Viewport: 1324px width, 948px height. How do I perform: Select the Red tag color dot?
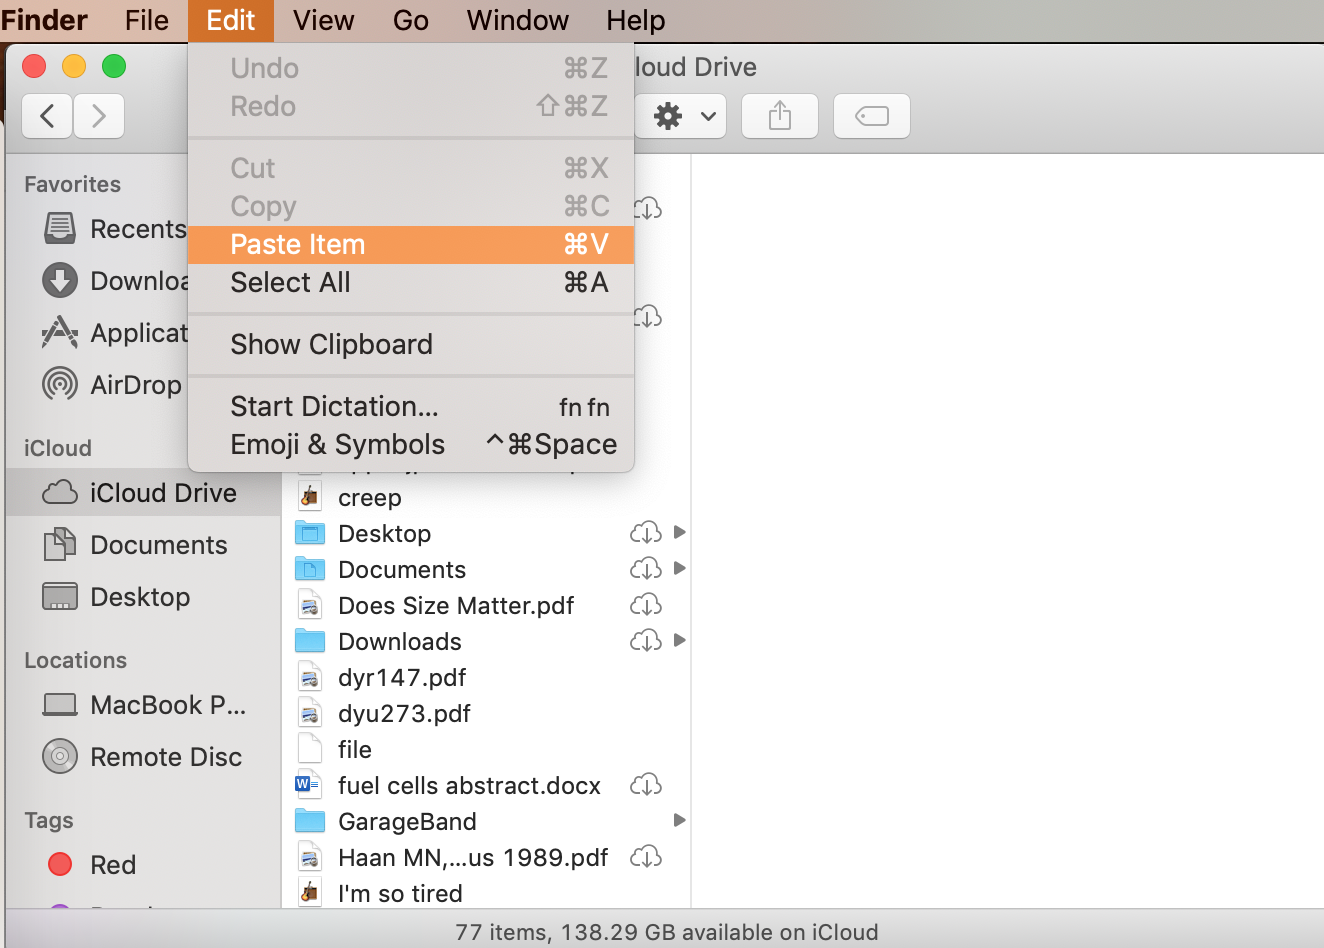tap(60, 864)
